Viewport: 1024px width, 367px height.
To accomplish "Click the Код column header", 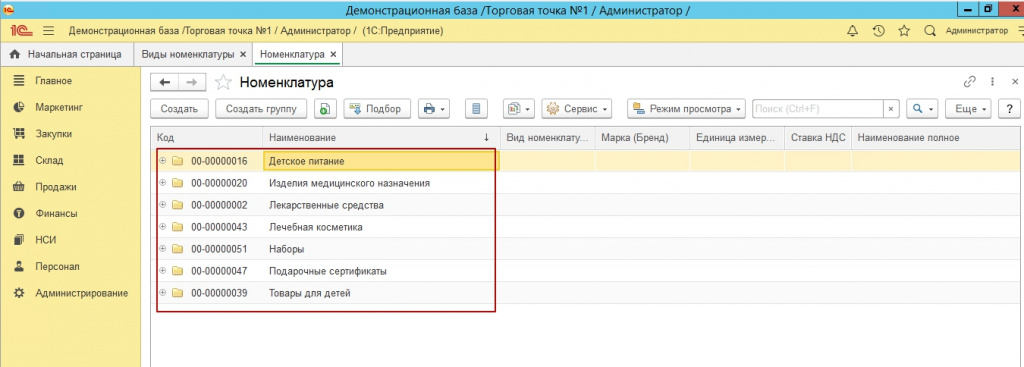I will pyautogui.click(x=207, y=138).
